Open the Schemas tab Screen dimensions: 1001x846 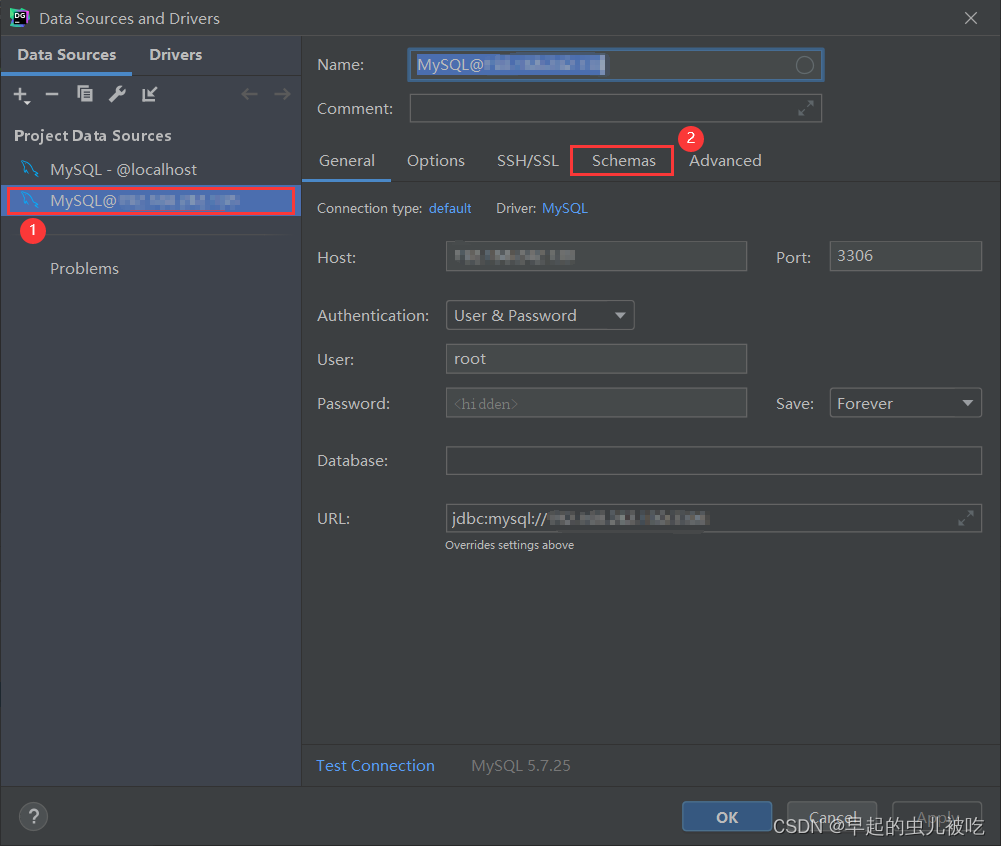tap(623, 160)
